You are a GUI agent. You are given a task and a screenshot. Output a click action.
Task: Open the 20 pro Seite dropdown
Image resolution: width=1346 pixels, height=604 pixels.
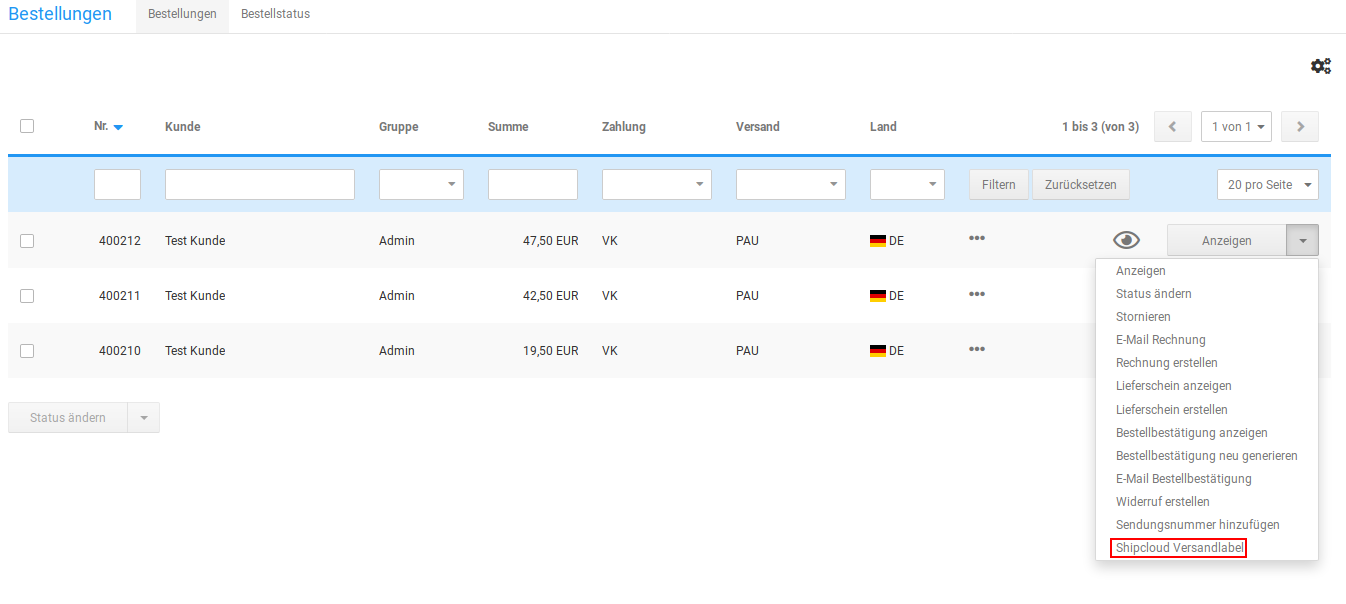click(x=1267, y=185)
